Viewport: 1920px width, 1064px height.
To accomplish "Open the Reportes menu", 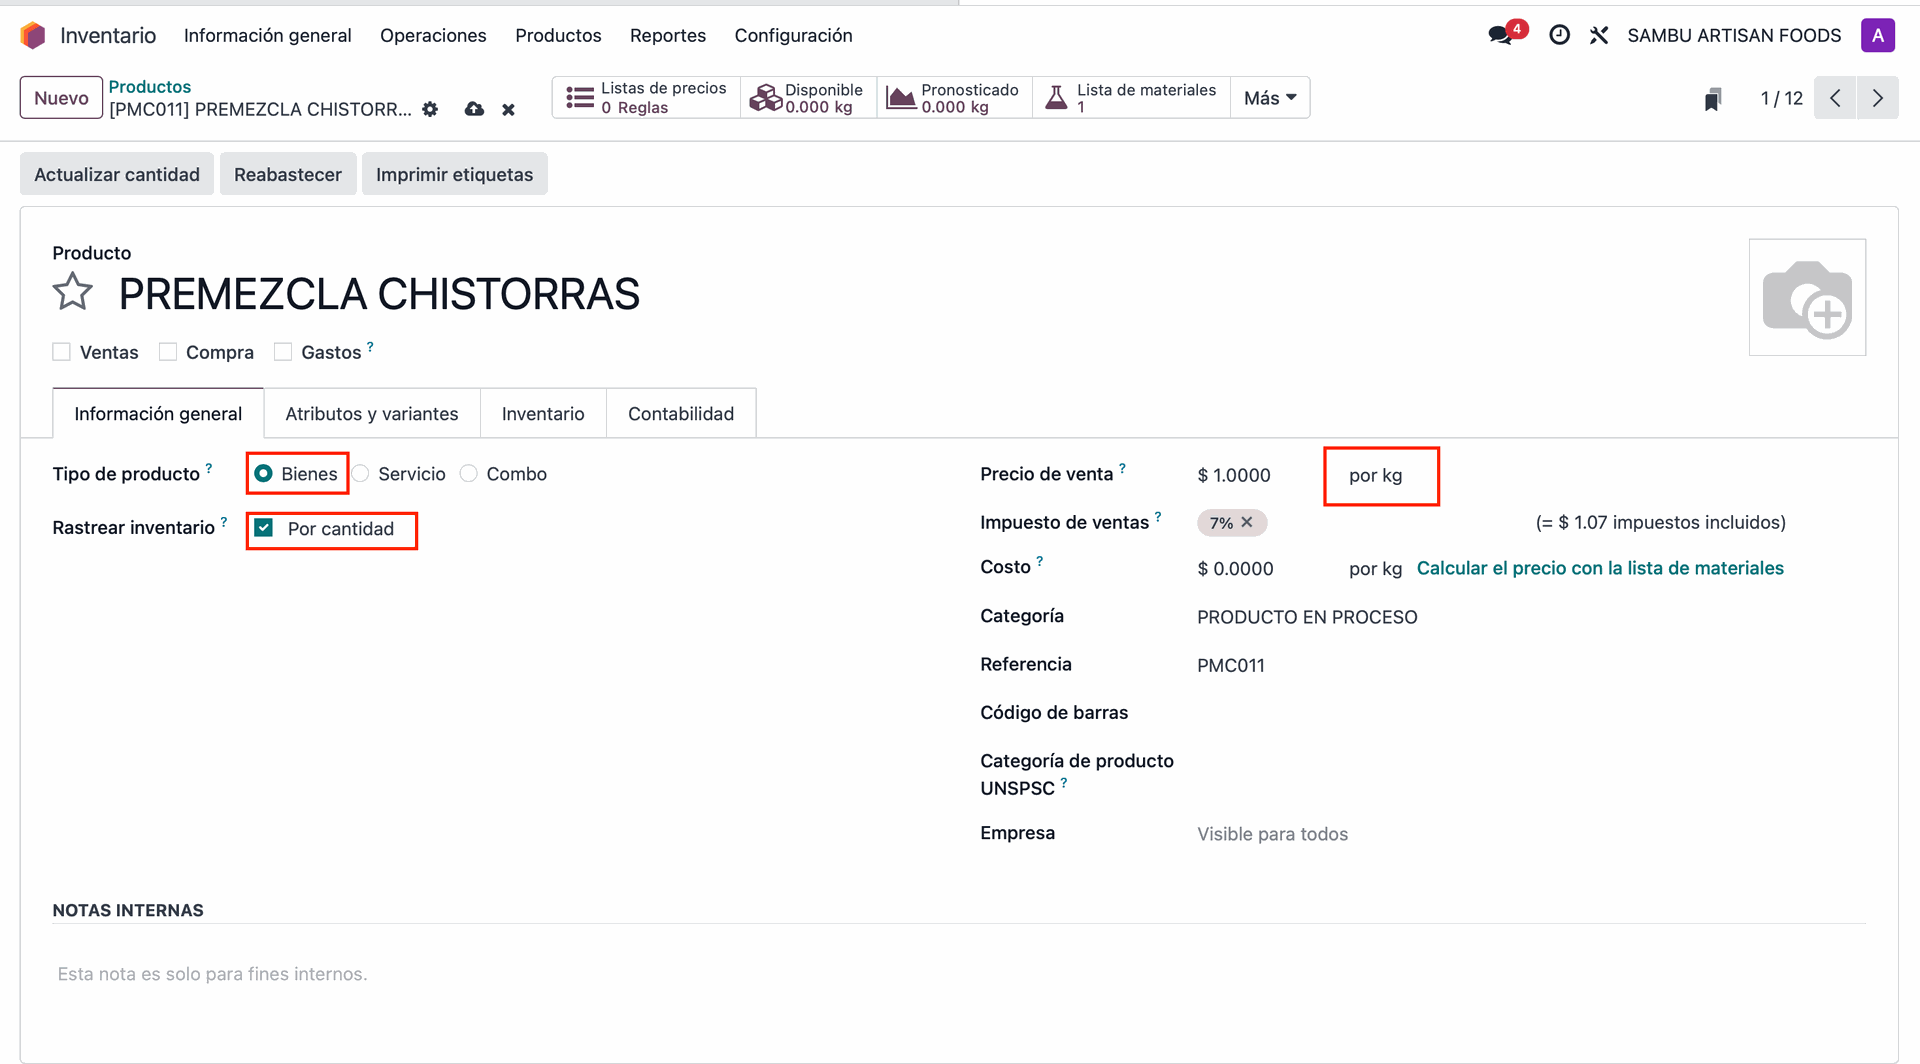I will tap(667, 36).
